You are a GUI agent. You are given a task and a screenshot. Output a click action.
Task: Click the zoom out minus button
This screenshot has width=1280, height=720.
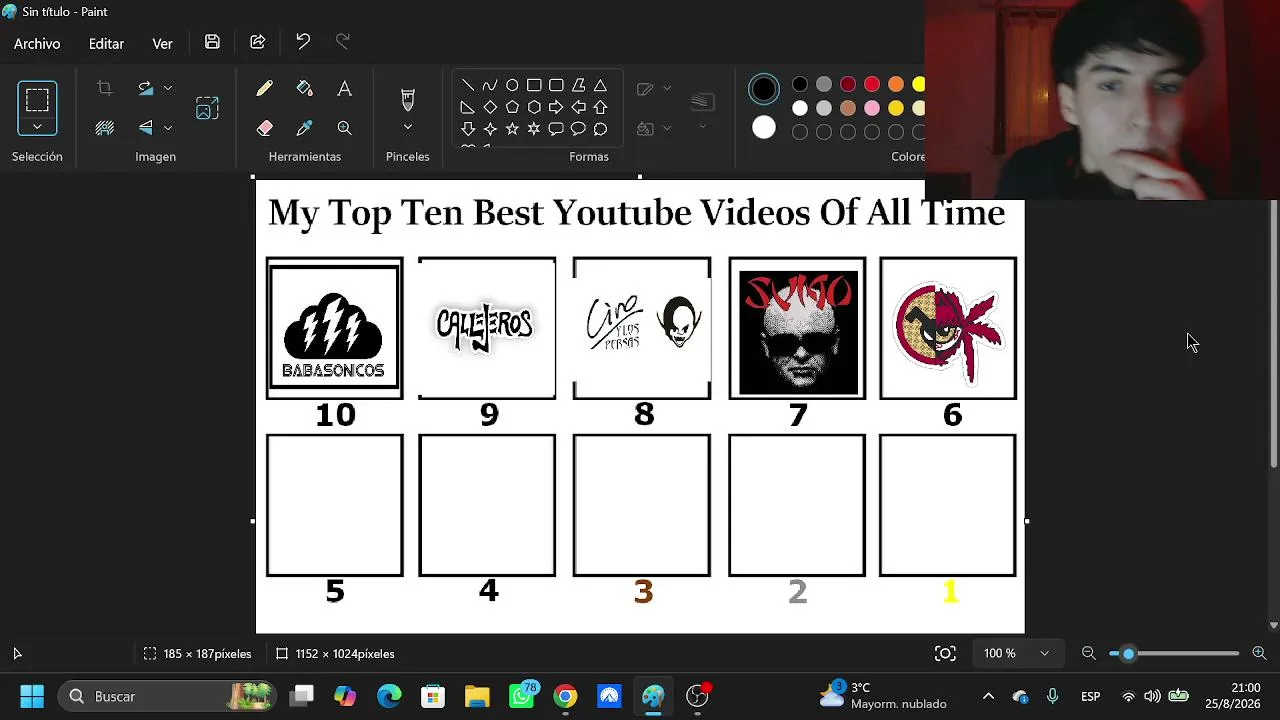coord(1088,653)
